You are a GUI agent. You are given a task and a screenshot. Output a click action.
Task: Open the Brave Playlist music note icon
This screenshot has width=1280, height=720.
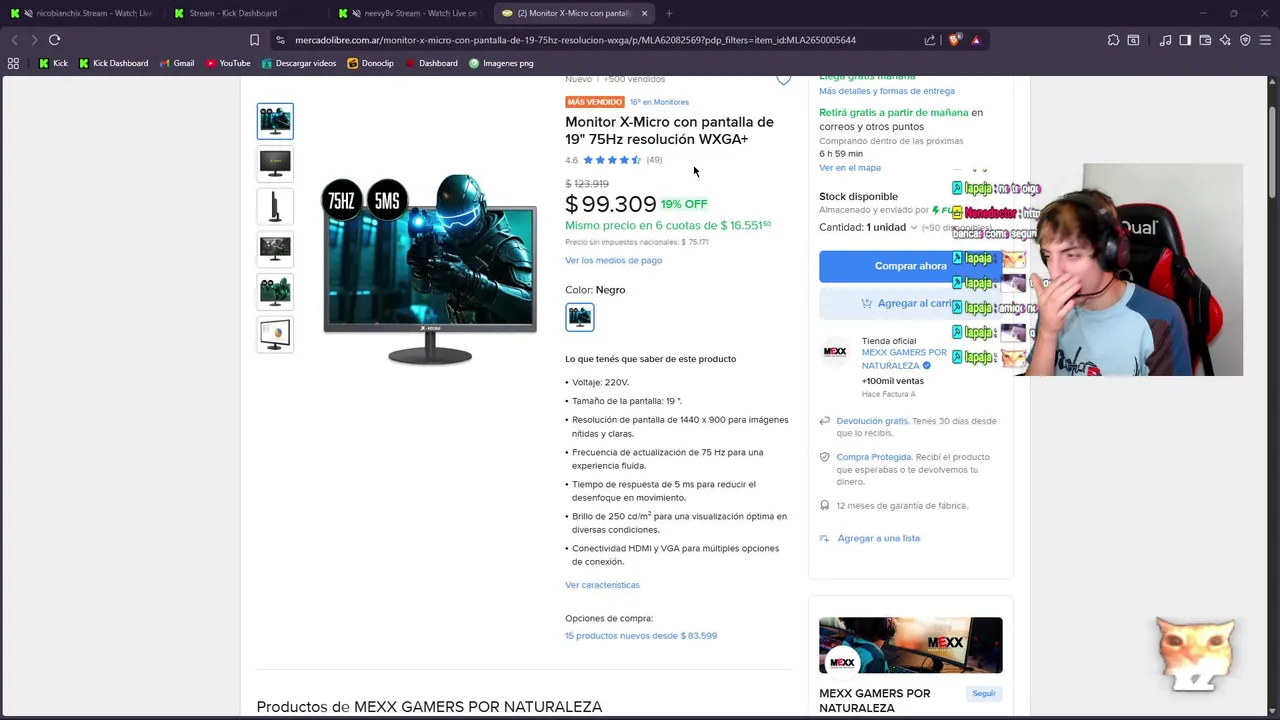1165,40
